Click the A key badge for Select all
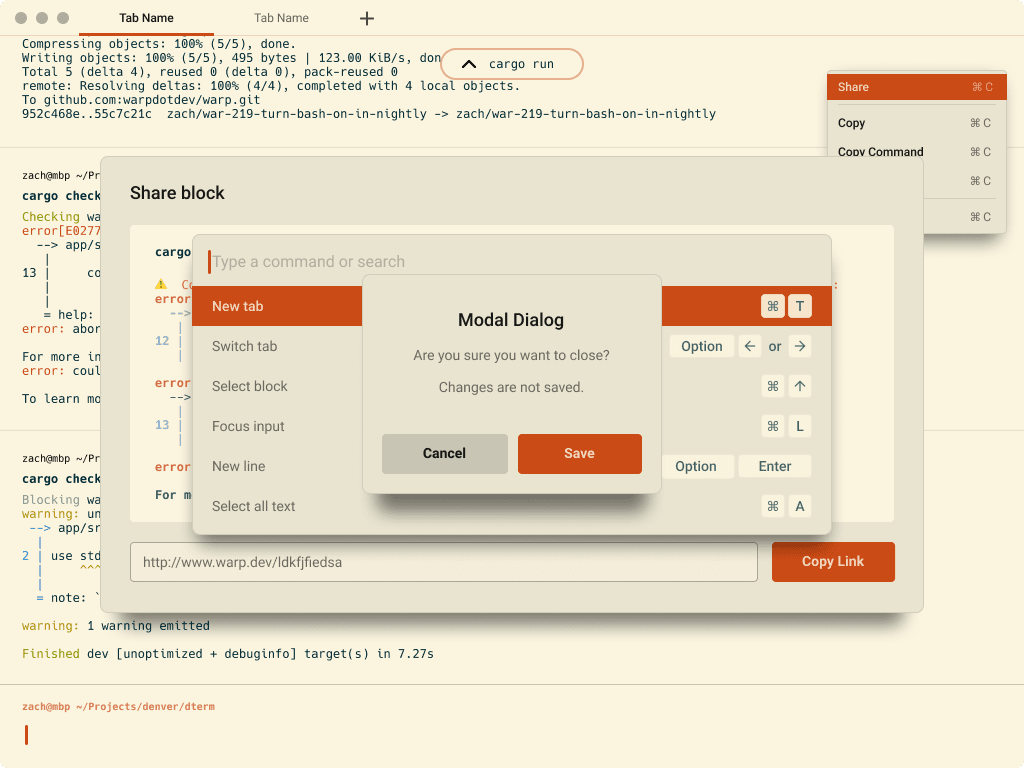1024x768 pixels. point(799,506)
